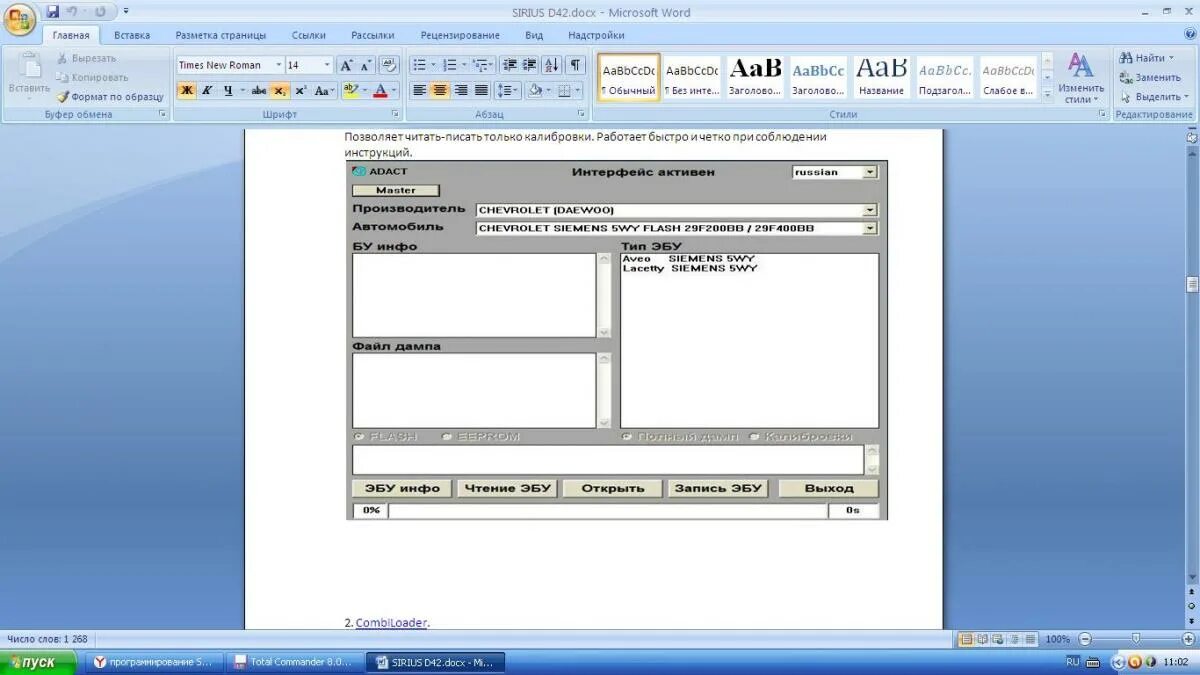
Task: Decrease paragraph indent
Action: (x=510, y=65)
